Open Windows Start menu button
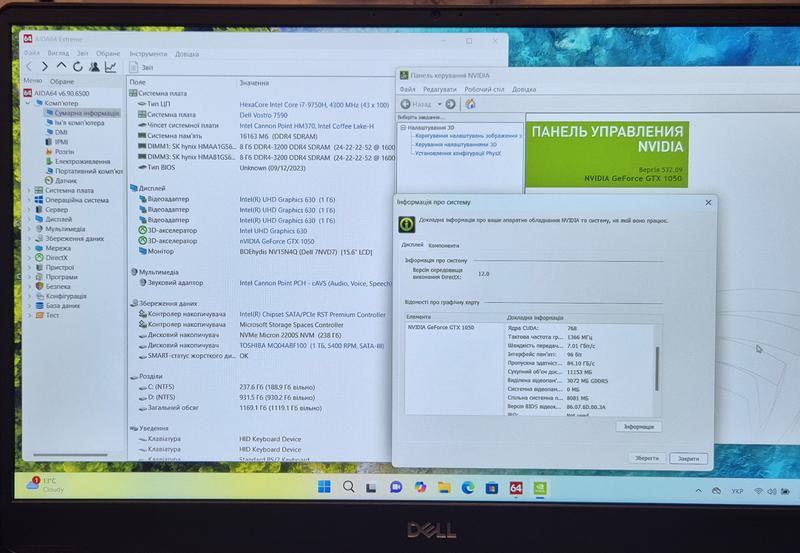This screenshot has width=800, height=553. click(324, 488)
